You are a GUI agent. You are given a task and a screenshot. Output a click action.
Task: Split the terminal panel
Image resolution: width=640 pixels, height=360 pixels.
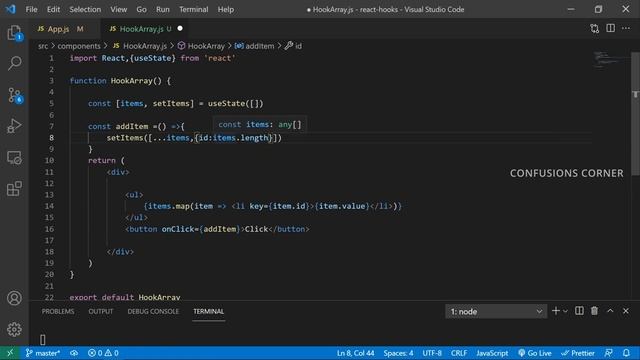click(579, 311)
